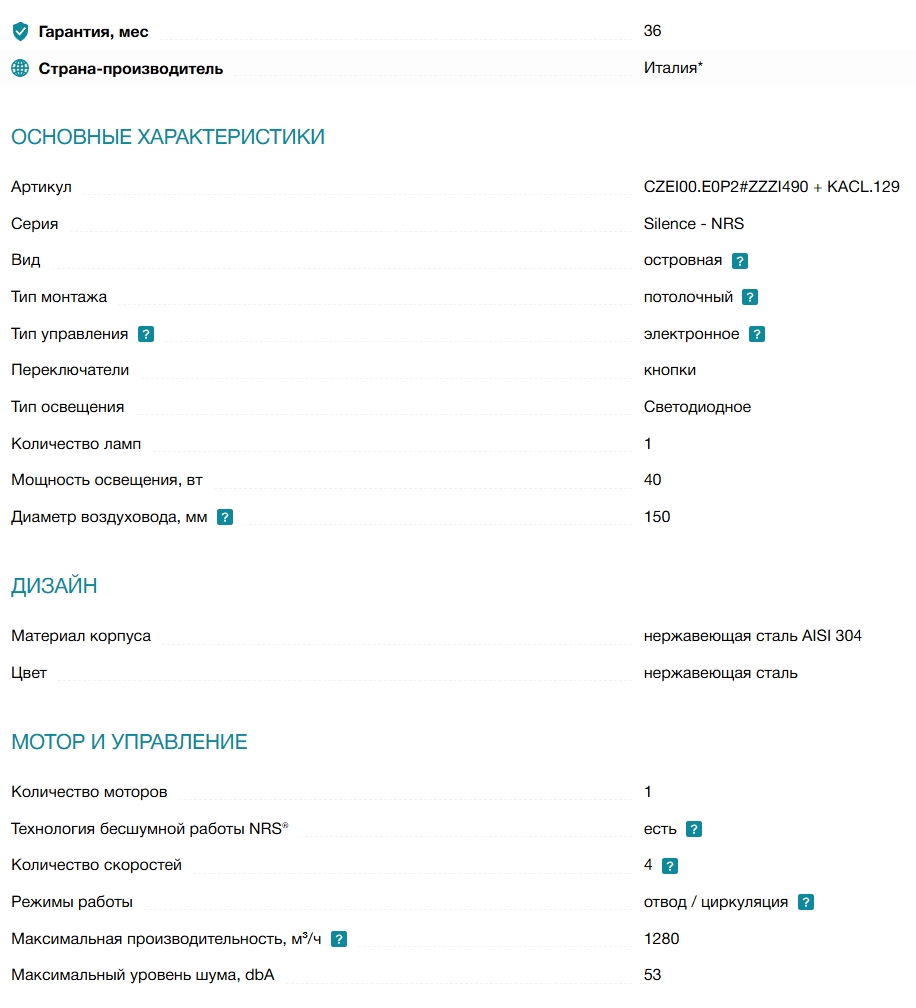Image resolution: width=916 pixels, height=1008 pixels.
Task: Open the help tooltip beside потолочный
Action: coord(750,297)
